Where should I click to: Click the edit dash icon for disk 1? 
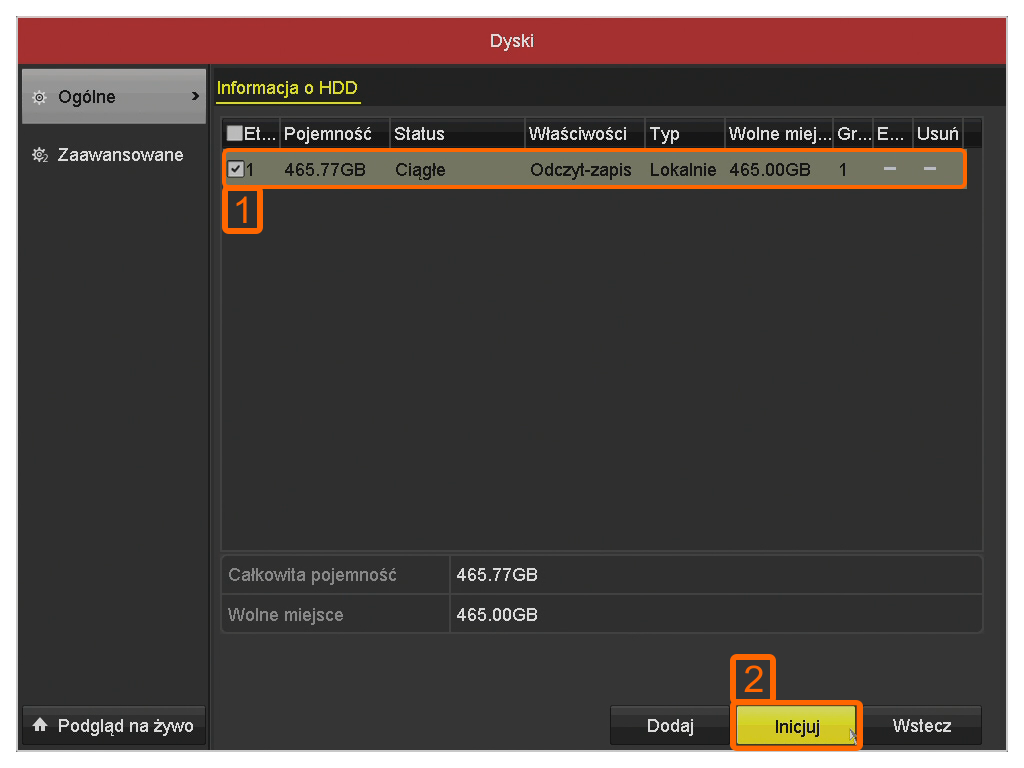[x=890, y=170]
